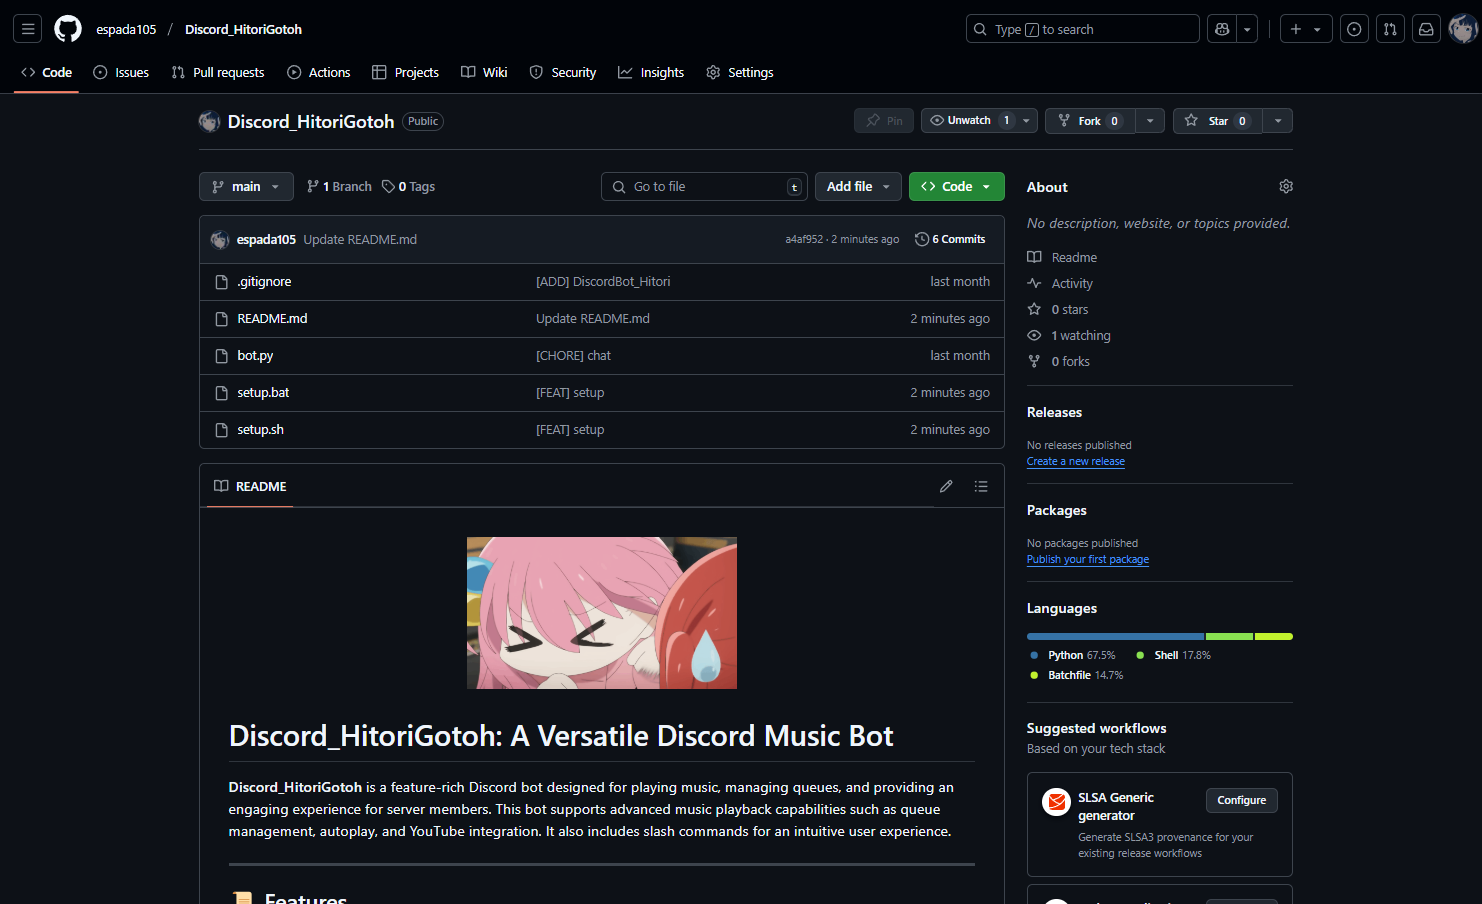Viewport: 1482px width, 904px height.
Task: Open About section settings gear
Action: (1286, 186)
